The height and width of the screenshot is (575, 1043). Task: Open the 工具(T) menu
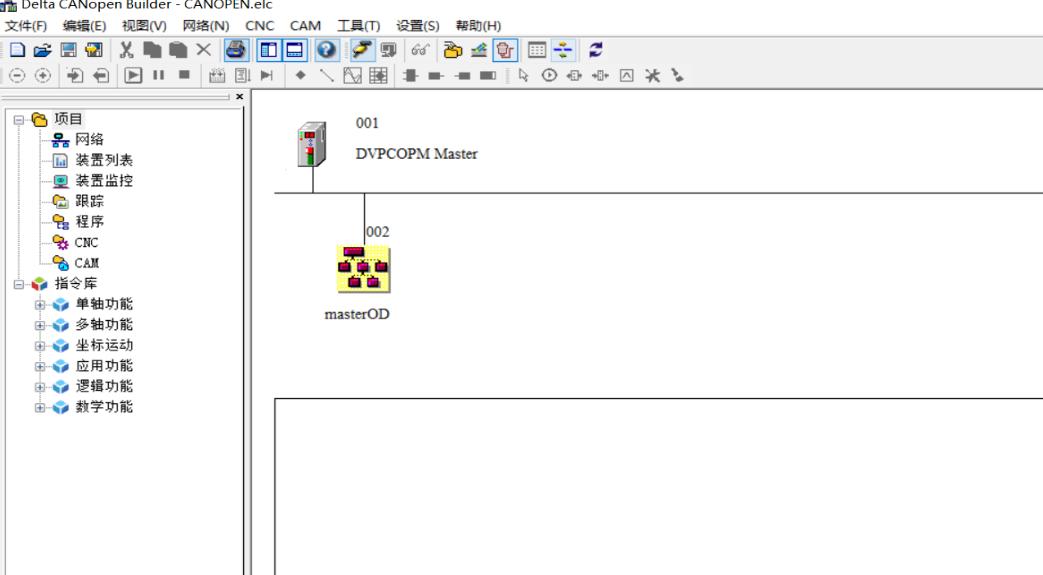coord(359,25)
